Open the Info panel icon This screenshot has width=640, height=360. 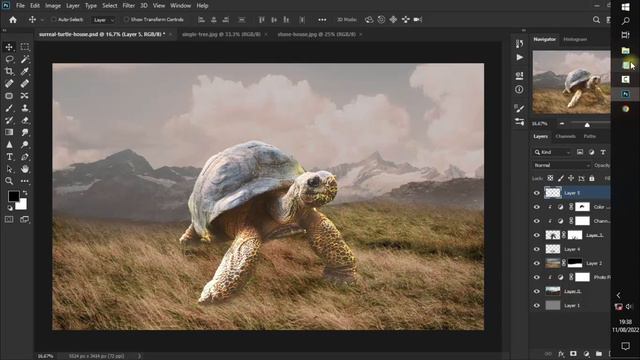(x=519, y=89)
